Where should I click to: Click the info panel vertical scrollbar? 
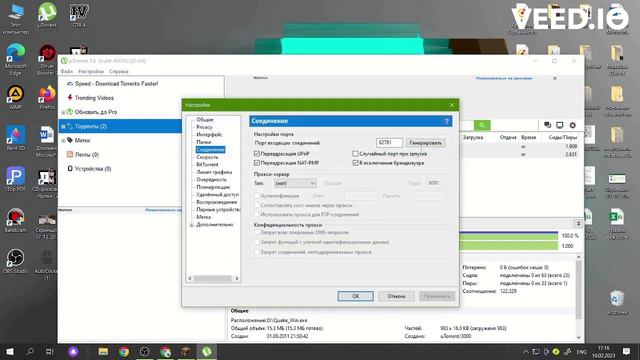(578, 297)
